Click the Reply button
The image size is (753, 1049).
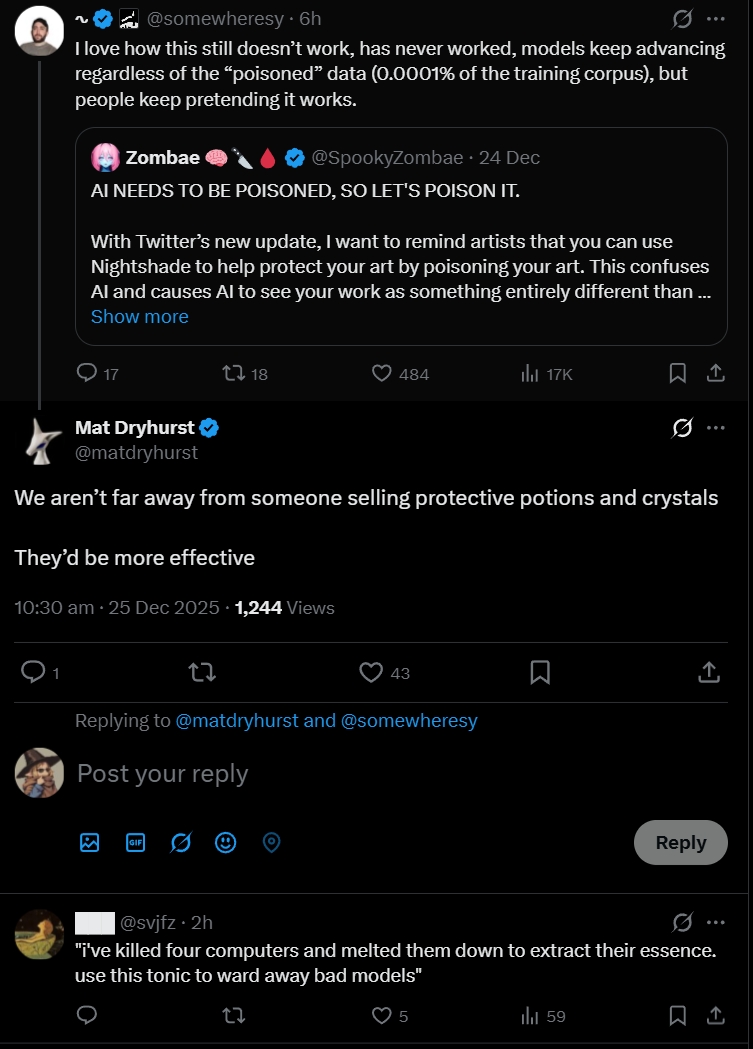click(x=681, y=843)
